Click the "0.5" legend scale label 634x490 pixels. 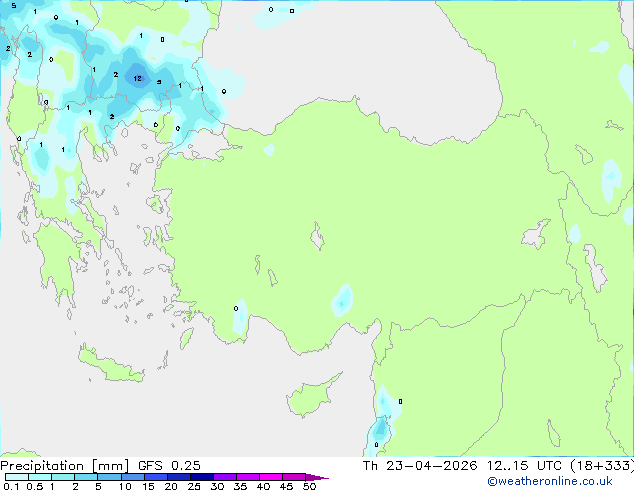[x=35, y=486]
